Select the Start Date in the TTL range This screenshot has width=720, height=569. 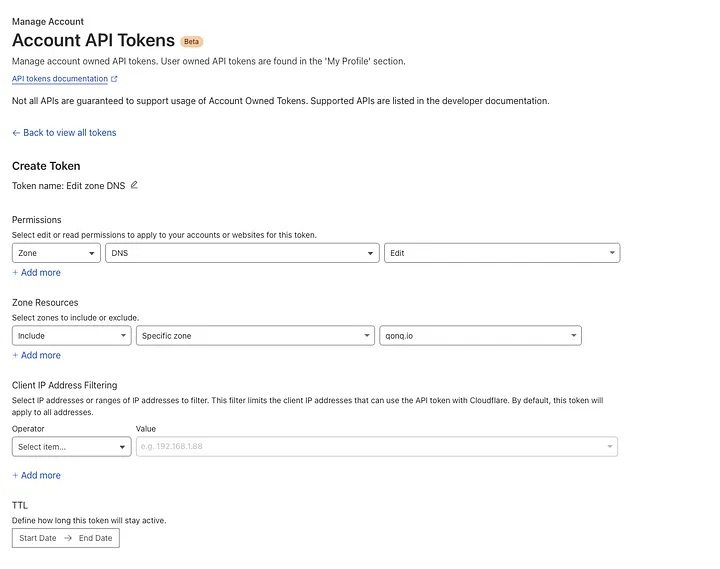[x=38, y=538]
